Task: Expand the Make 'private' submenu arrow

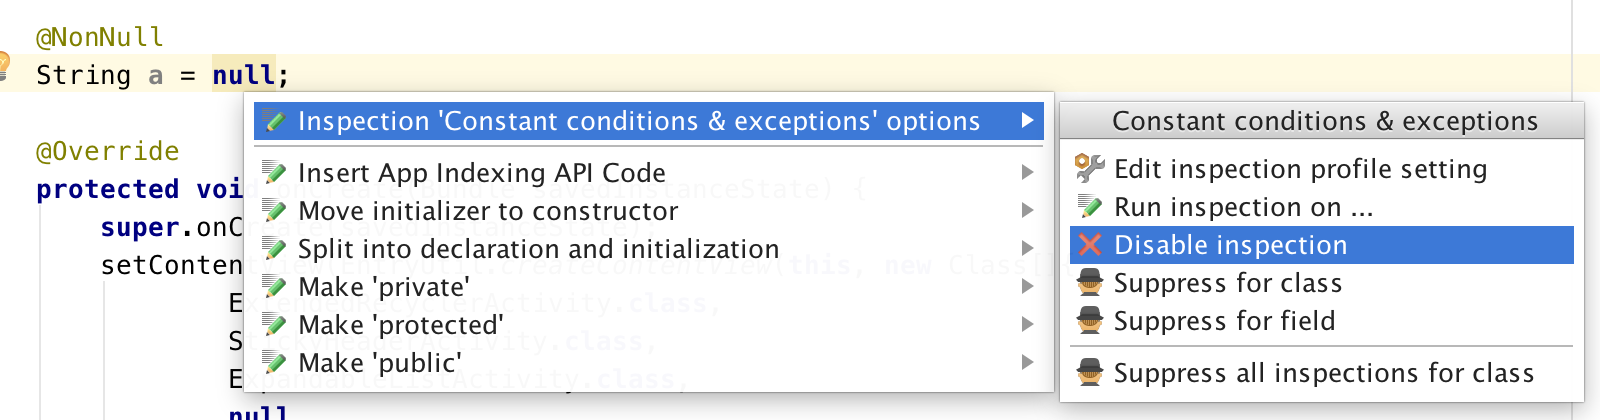Action: click(x=1027, y=287)
